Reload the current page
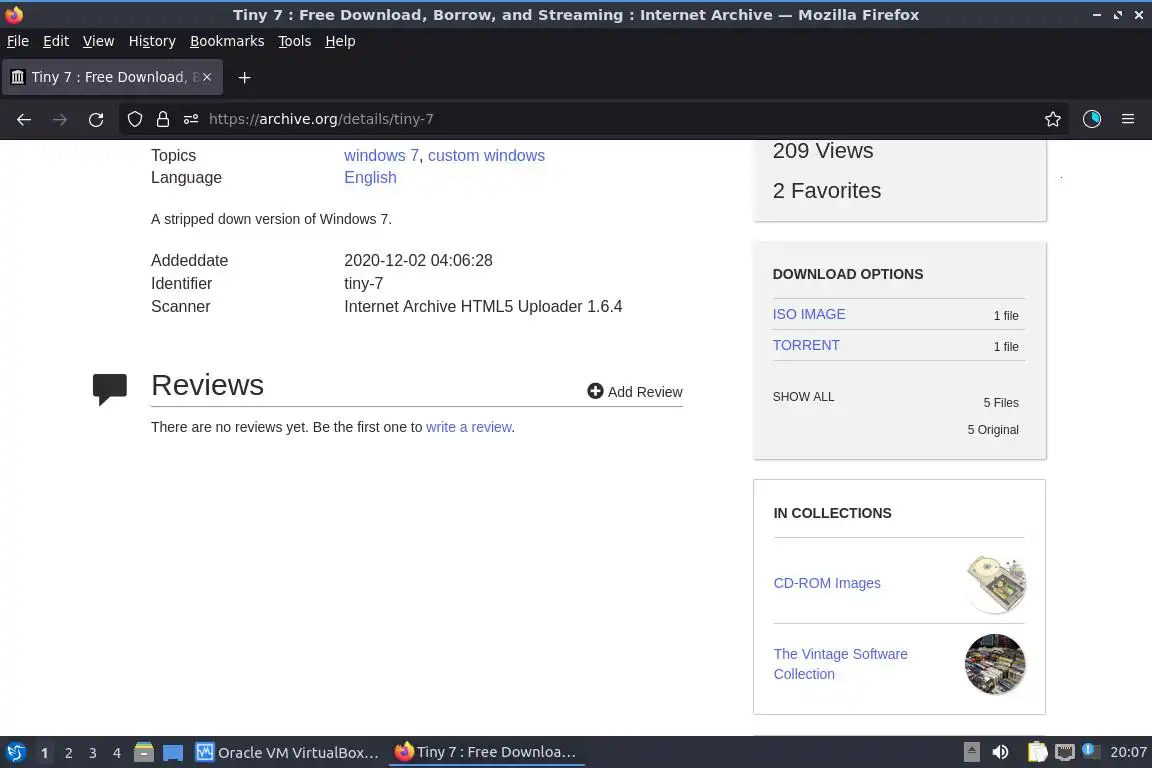The image size is (1152, 768). click(x=96, y=119)
